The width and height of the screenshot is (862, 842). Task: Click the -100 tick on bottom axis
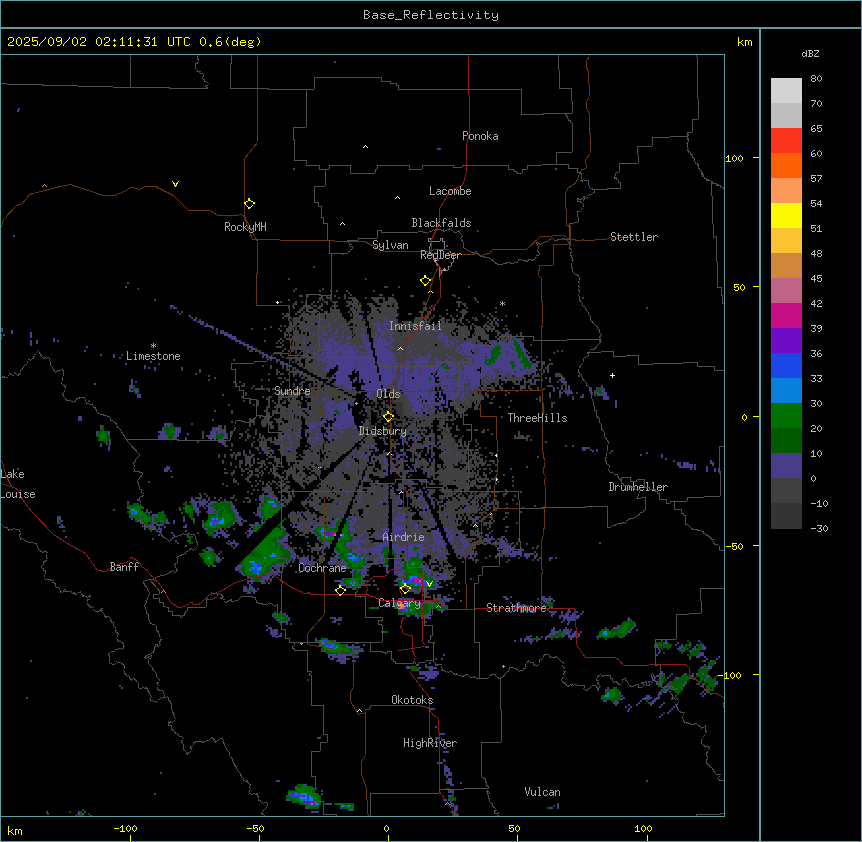click(x=125, y=829)
